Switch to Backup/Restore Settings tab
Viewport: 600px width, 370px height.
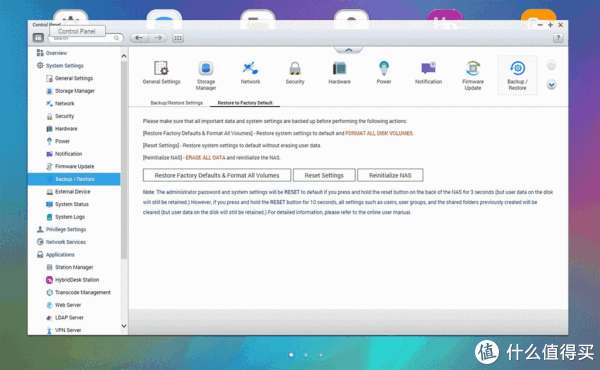click(x=176, y=103)
